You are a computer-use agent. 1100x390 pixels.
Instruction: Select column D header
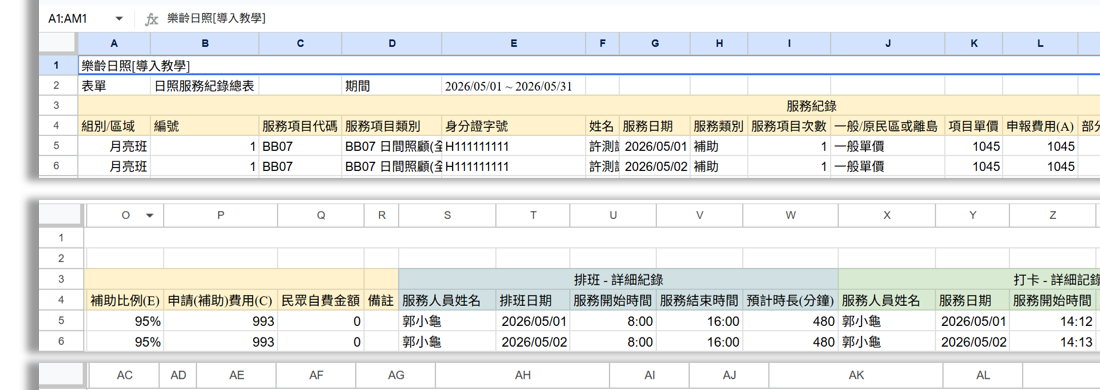tap(391, 43)
